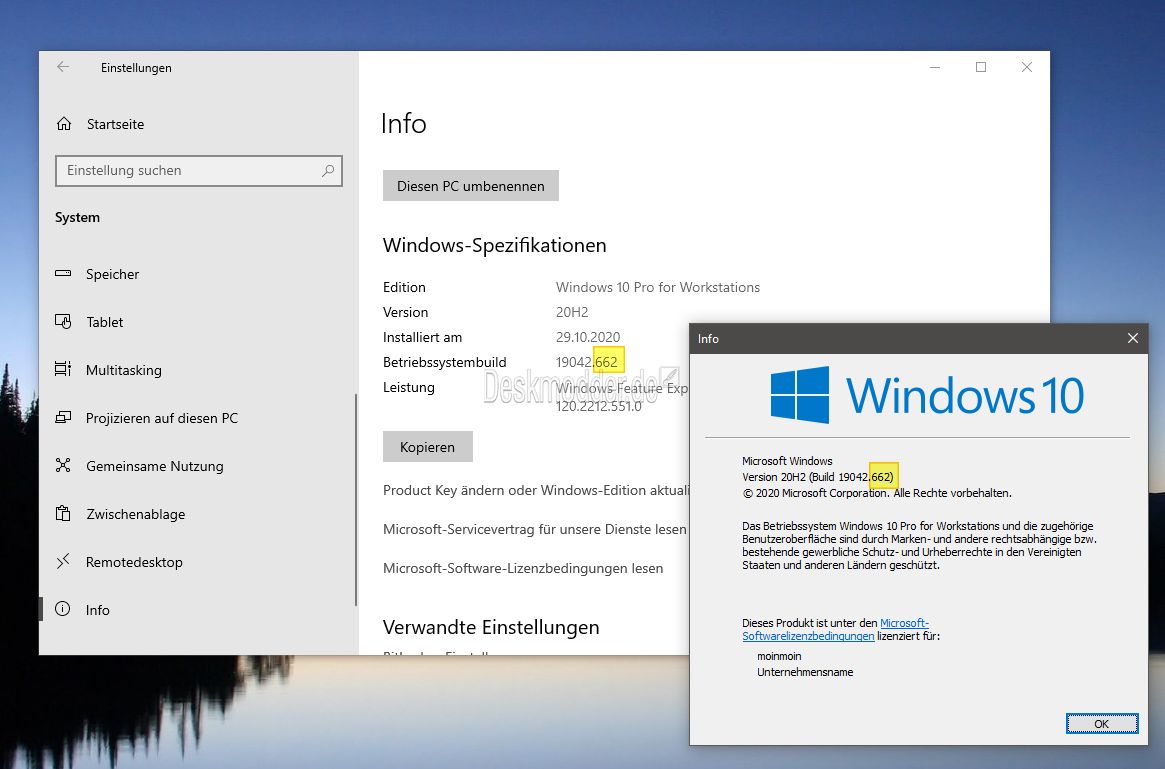This screenshot has height=769, width=1165.
Task: Click the Windows logo in Info dialog
Action: pos(799,395)
